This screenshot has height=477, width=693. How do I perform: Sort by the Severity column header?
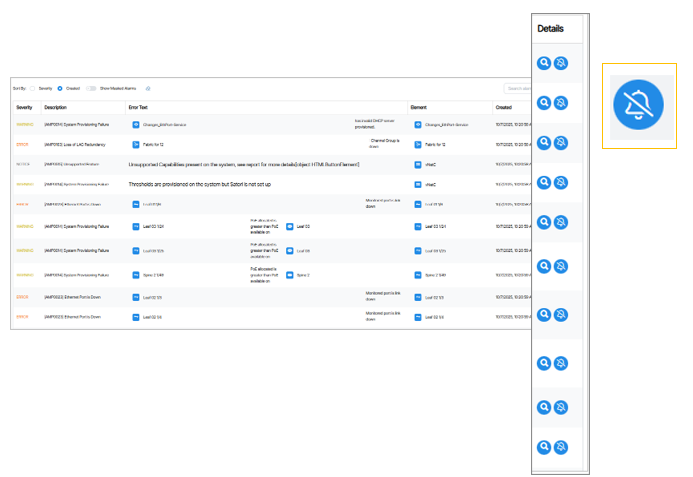point(24,107)
